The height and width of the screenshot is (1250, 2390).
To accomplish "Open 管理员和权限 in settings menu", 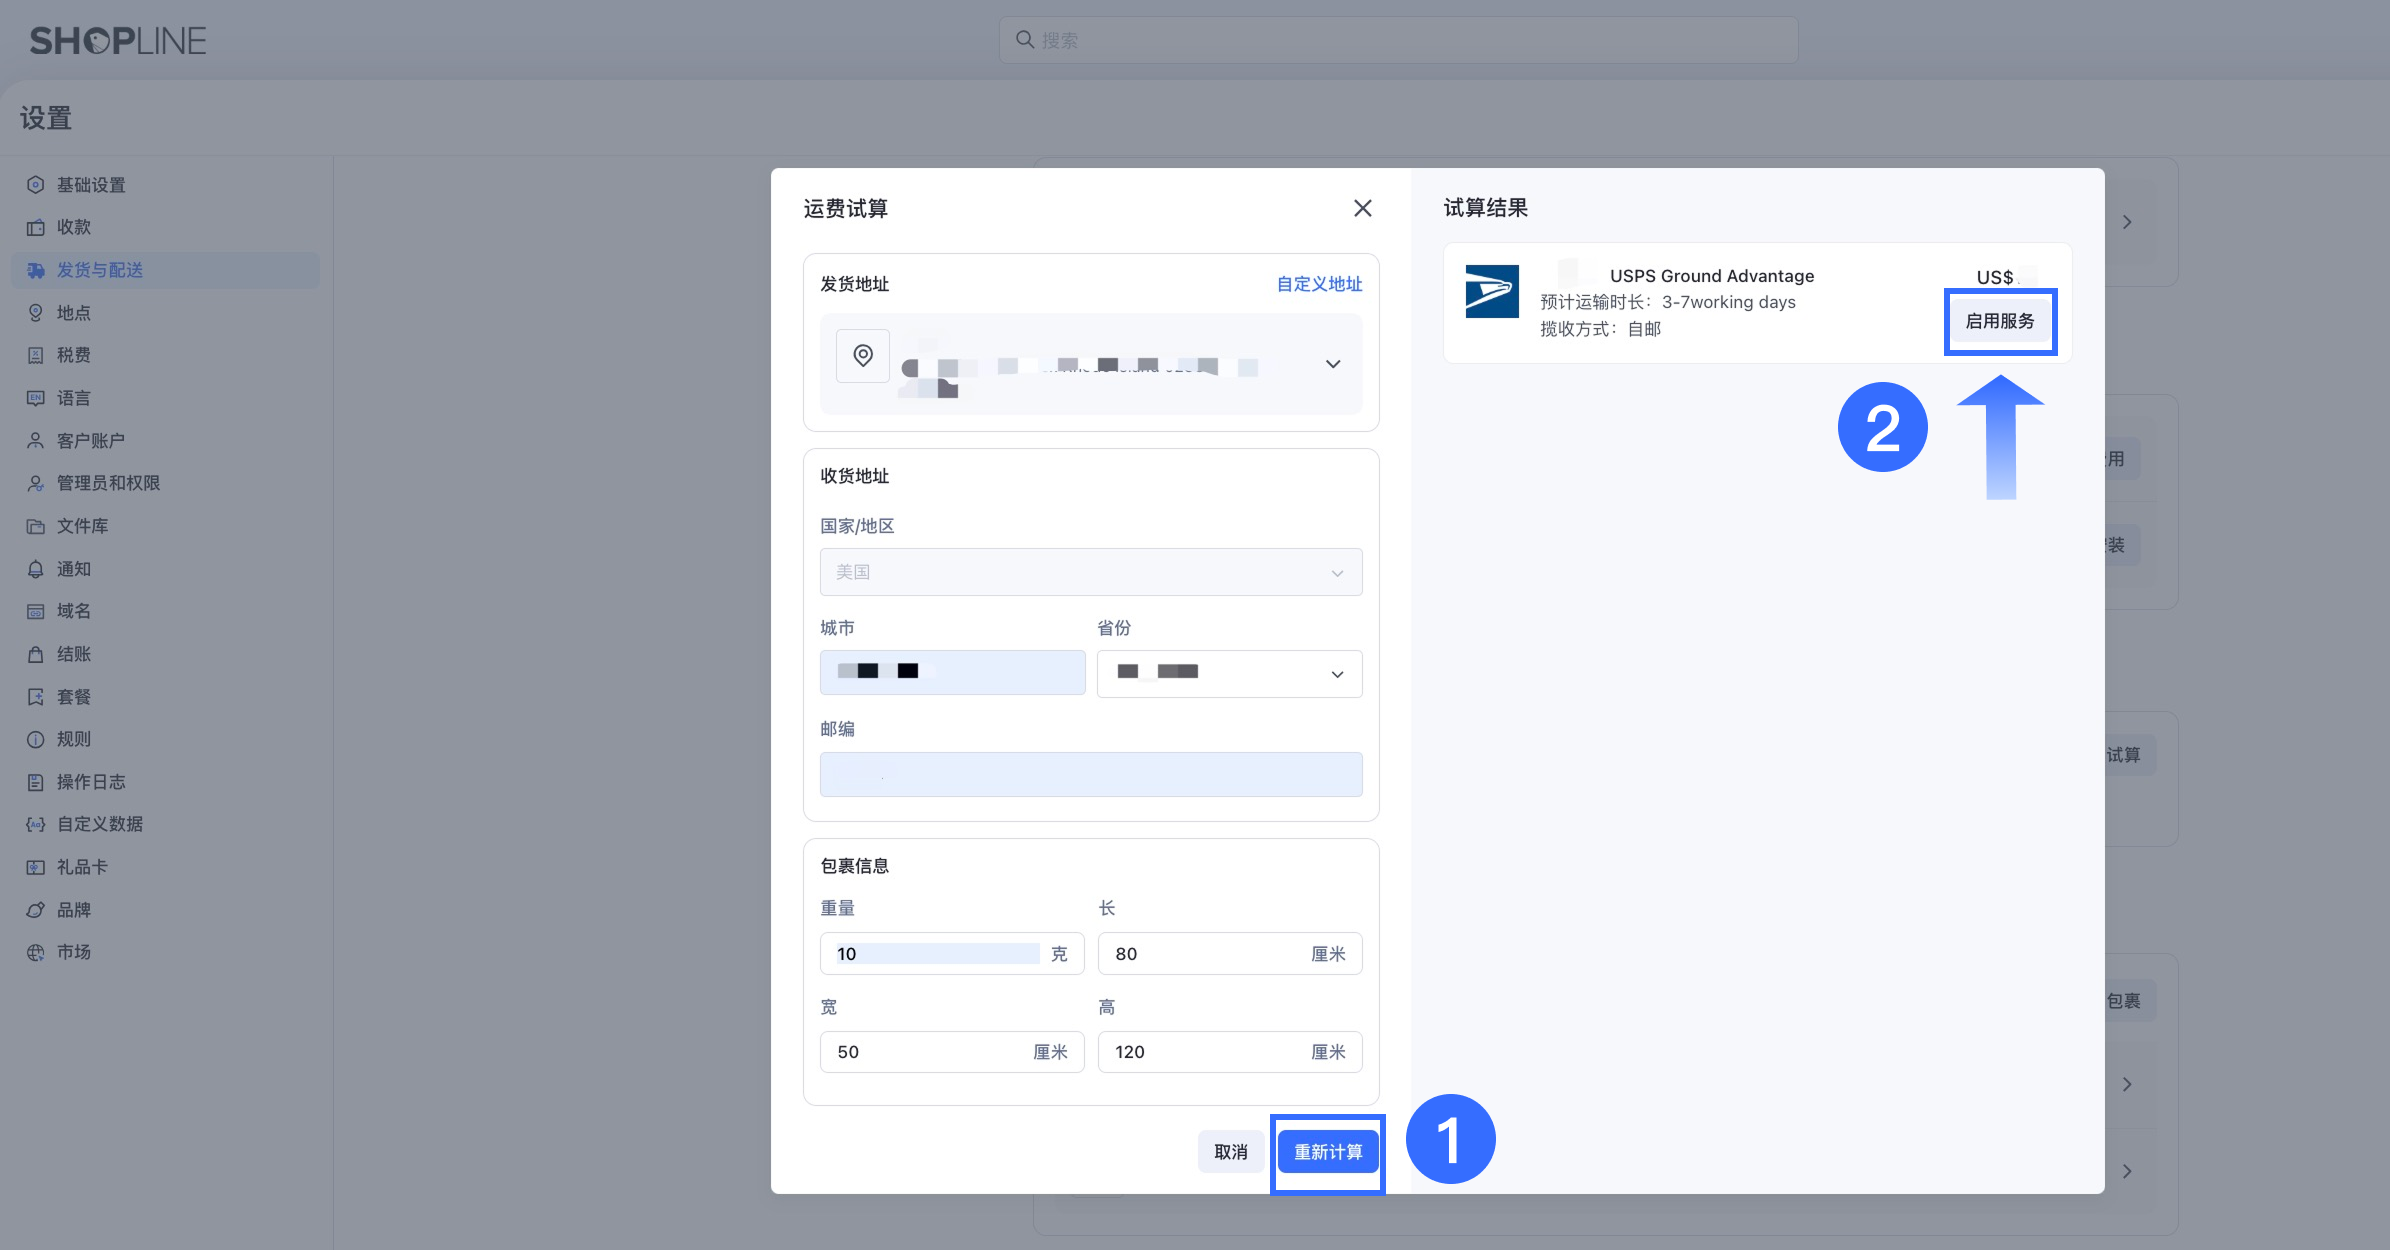I will tap(108, 483).
